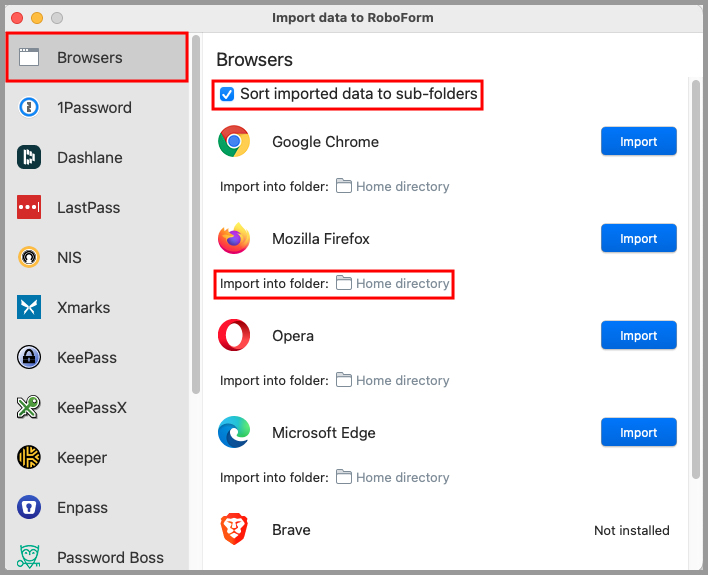
Task: Click the browsers panel vertical scrollbar
Action: pyautogui.click(x=695, y=280)
